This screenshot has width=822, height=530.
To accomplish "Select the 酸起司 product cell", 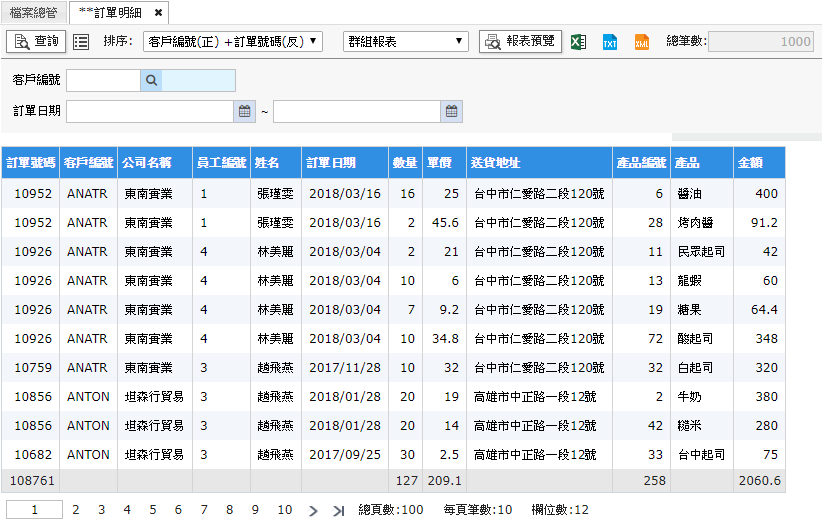I will tap(702, 339).
